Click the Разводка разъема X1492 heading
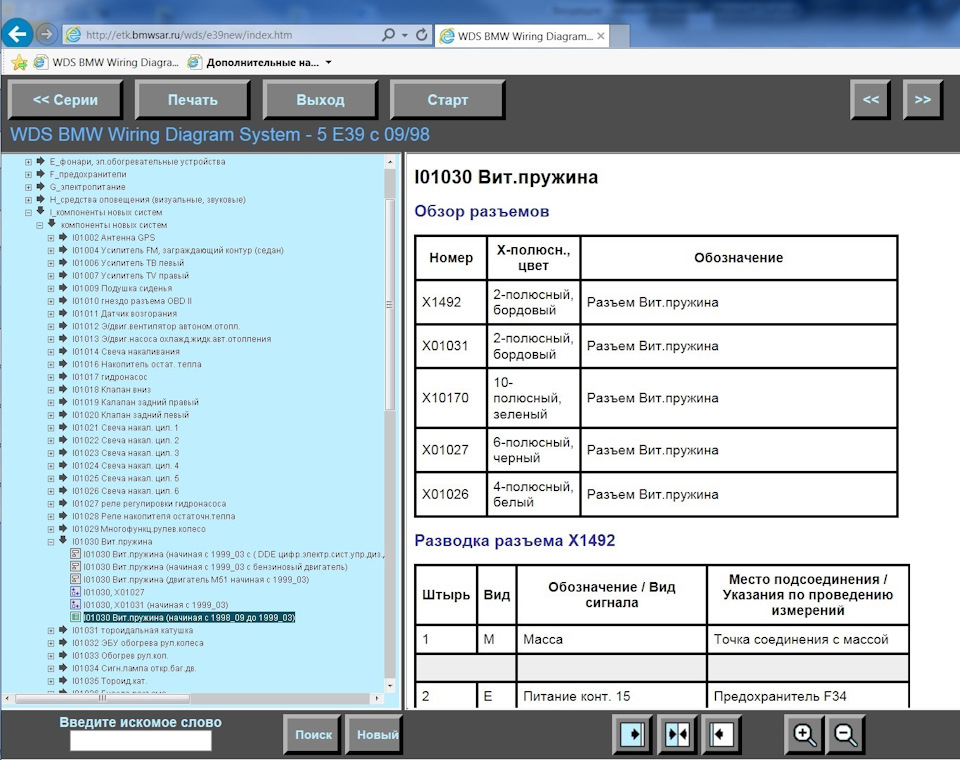The height and width of the screenshot is (760, 960). click(x=514, y=541)
